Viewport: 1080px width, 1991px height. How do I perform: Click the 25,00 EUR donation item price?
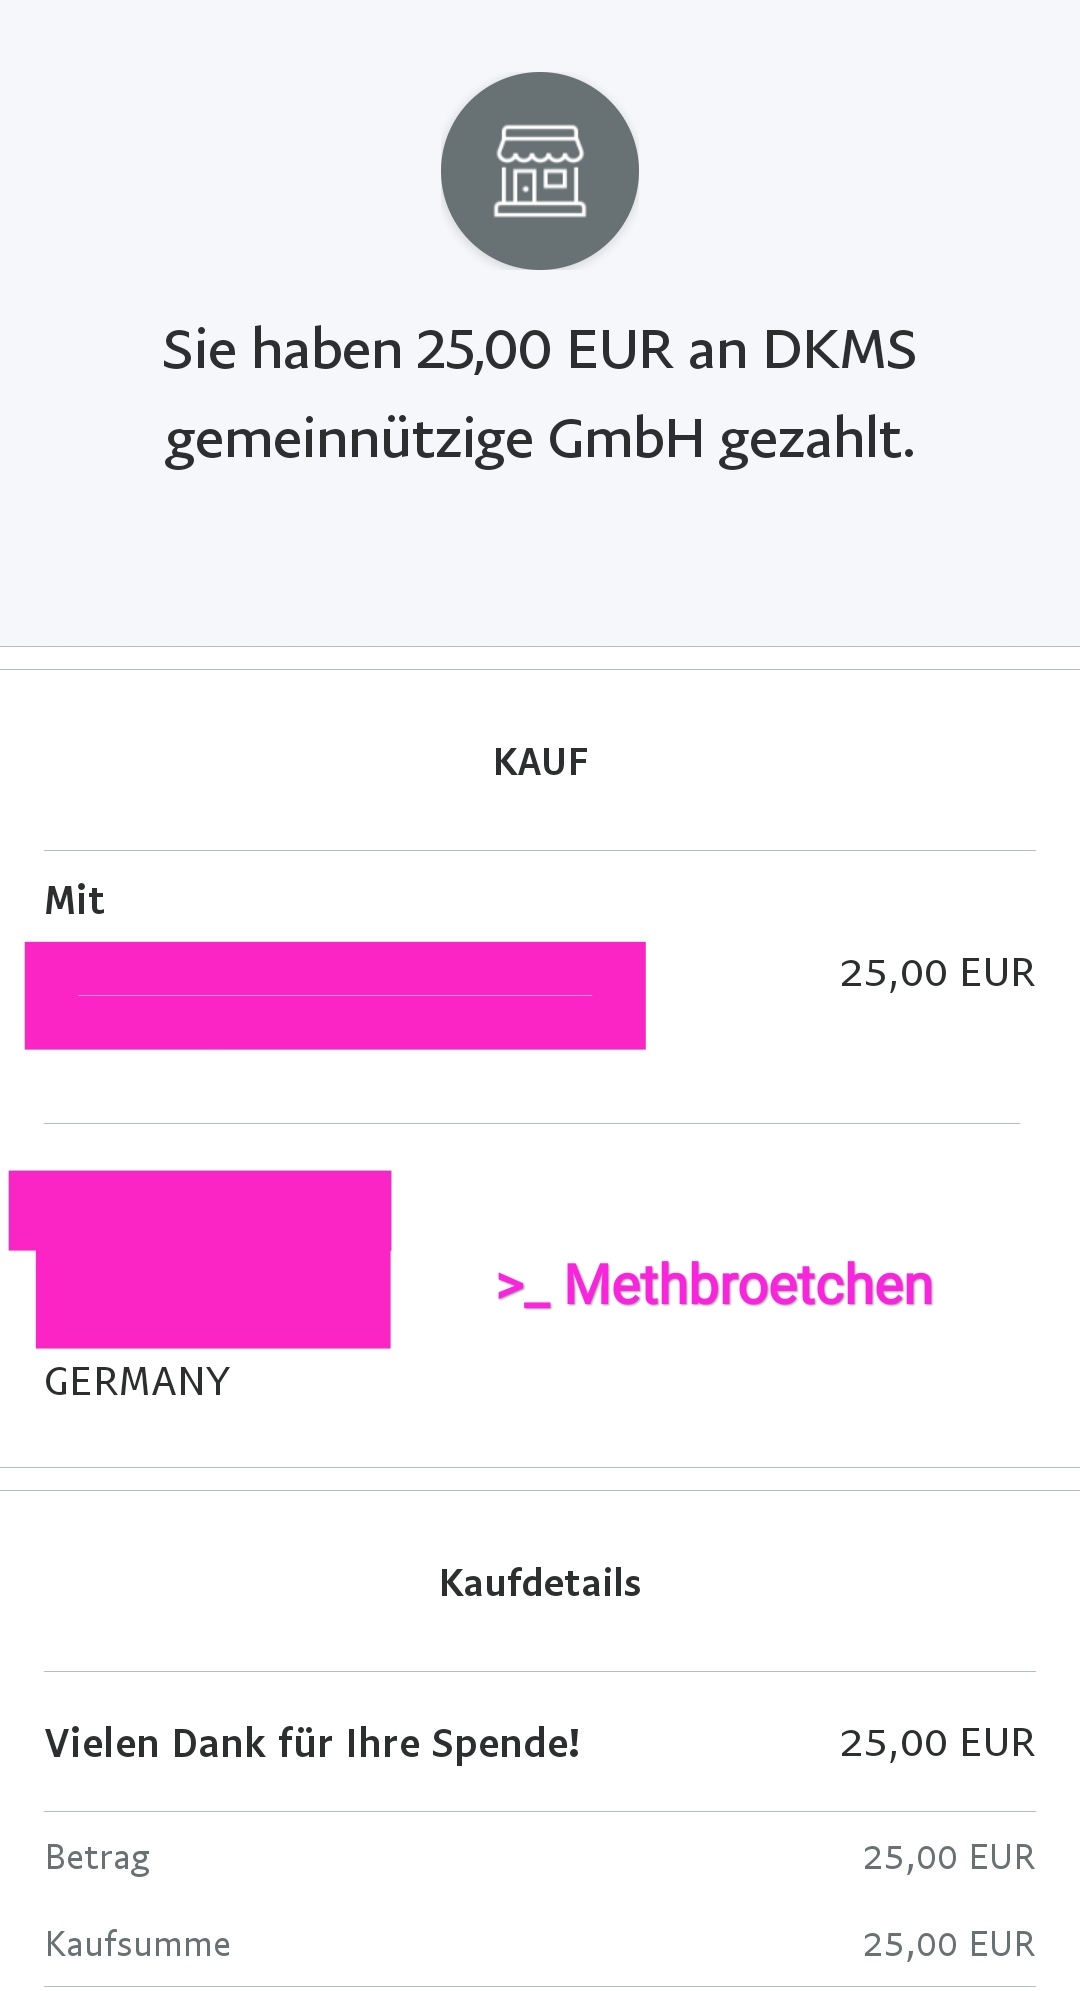(937, 1743)
